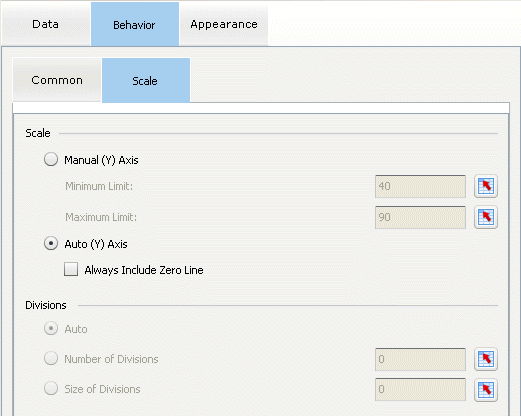Choose the Auto divisions radio button
Image resolution: width=521 pixels, height=416 pixels.
(51, 329)
